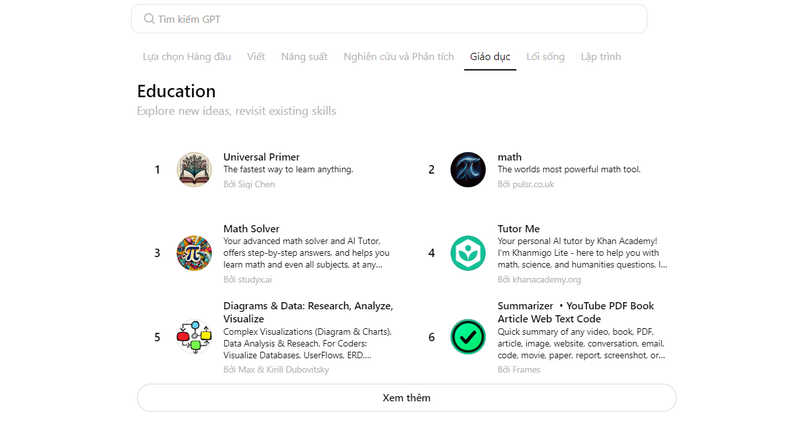Open the Diagrams & Data flowchart icon

(194, 337)
